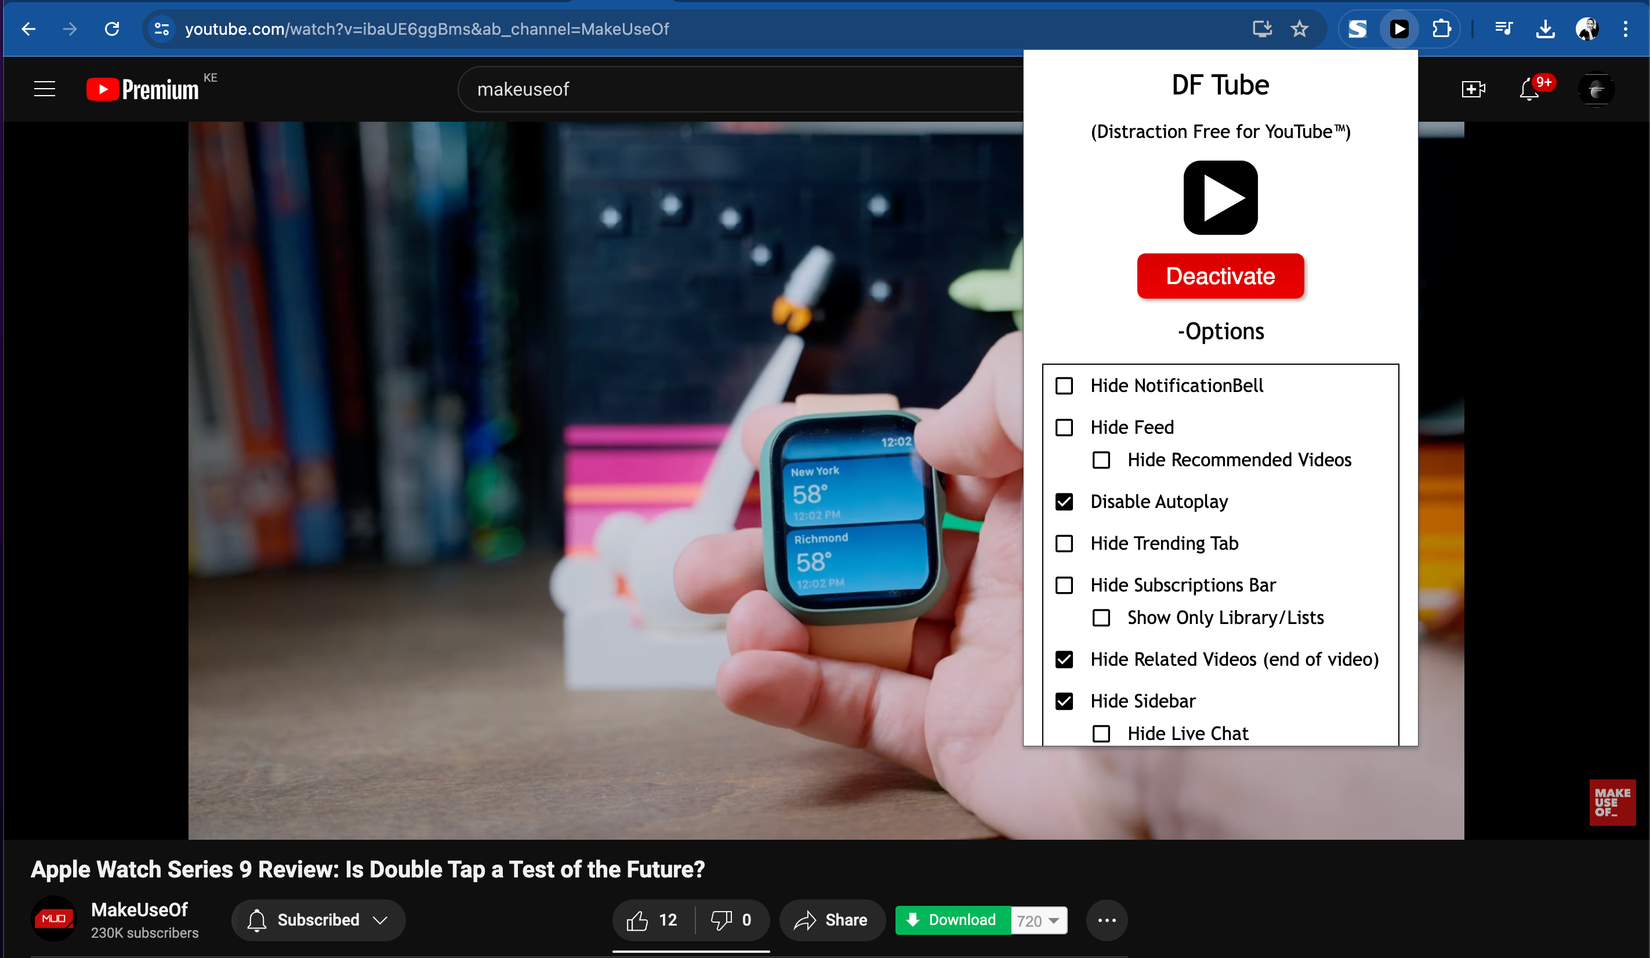The height and width of the screenshot is (958, 1650).
Task: Bookmark this page with the star icon
Action: [1299, 29]
